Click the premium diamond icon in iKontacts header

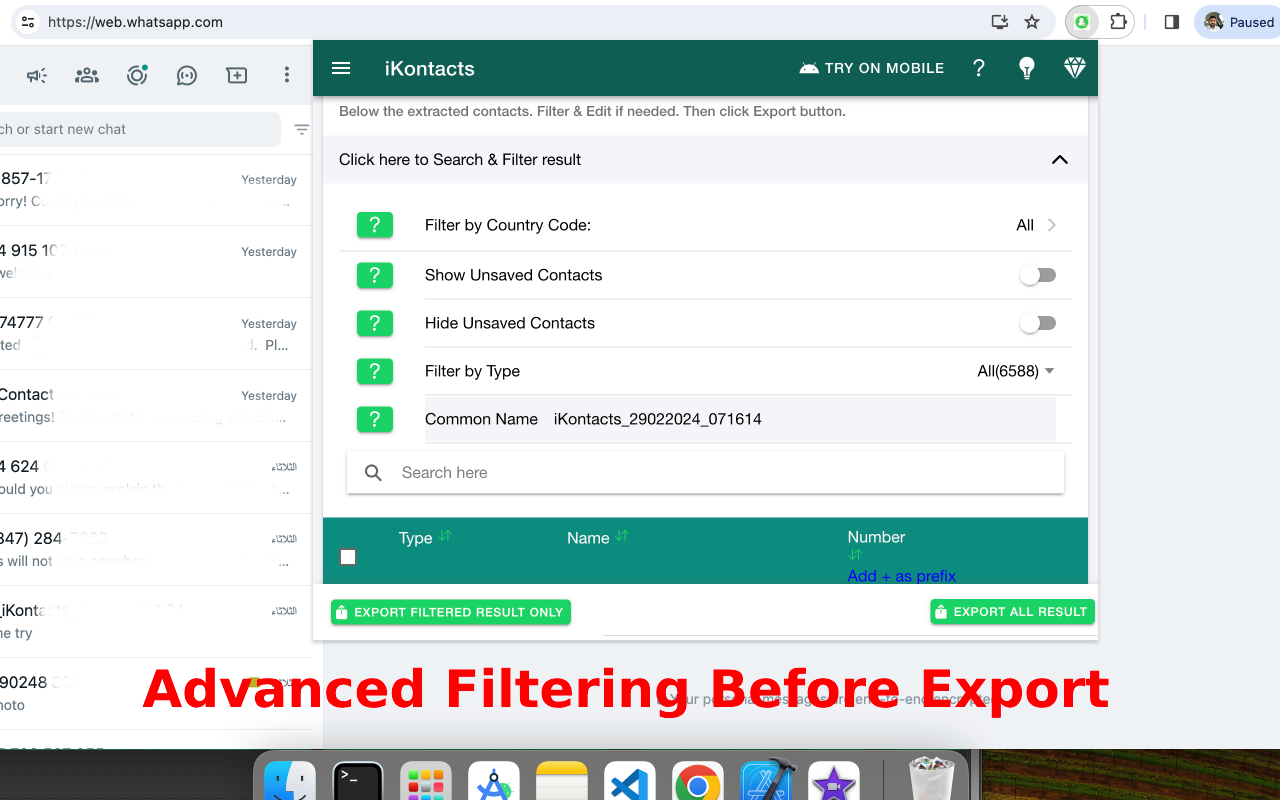coord(1074,68)
